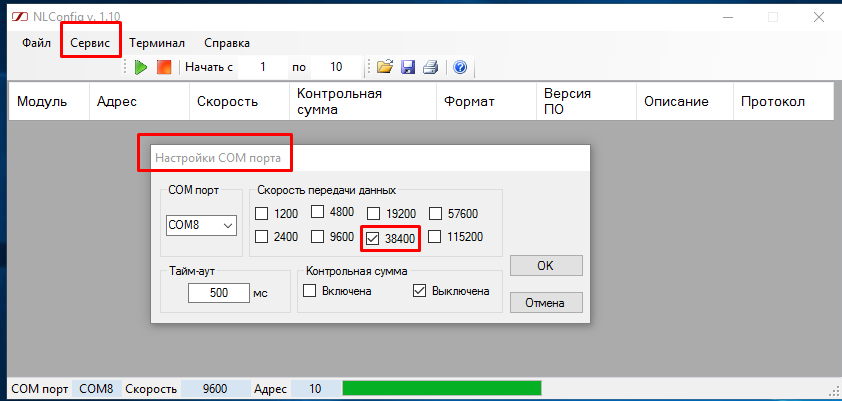
Task: Uncheck the 38400 baud rate box
Action: [373, 239]
